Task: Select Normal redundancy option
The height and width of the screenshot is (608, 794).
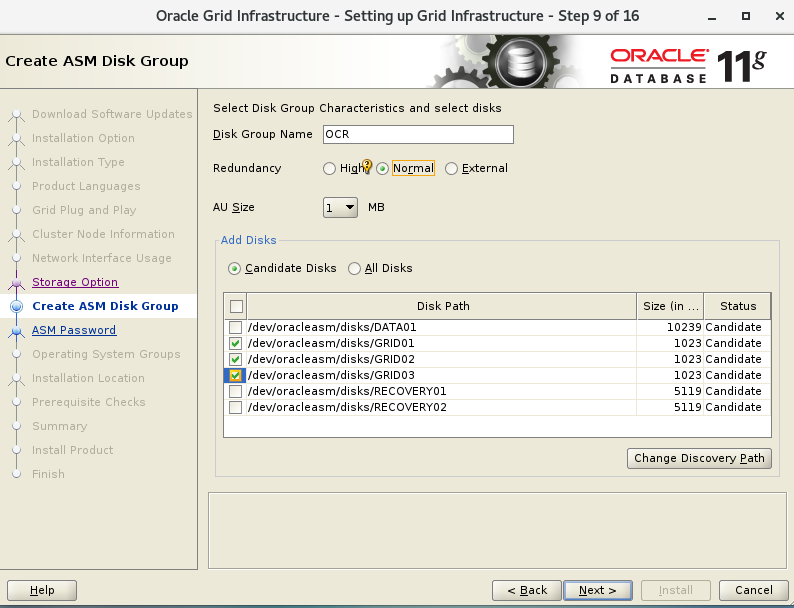Action: pos(382,169)
